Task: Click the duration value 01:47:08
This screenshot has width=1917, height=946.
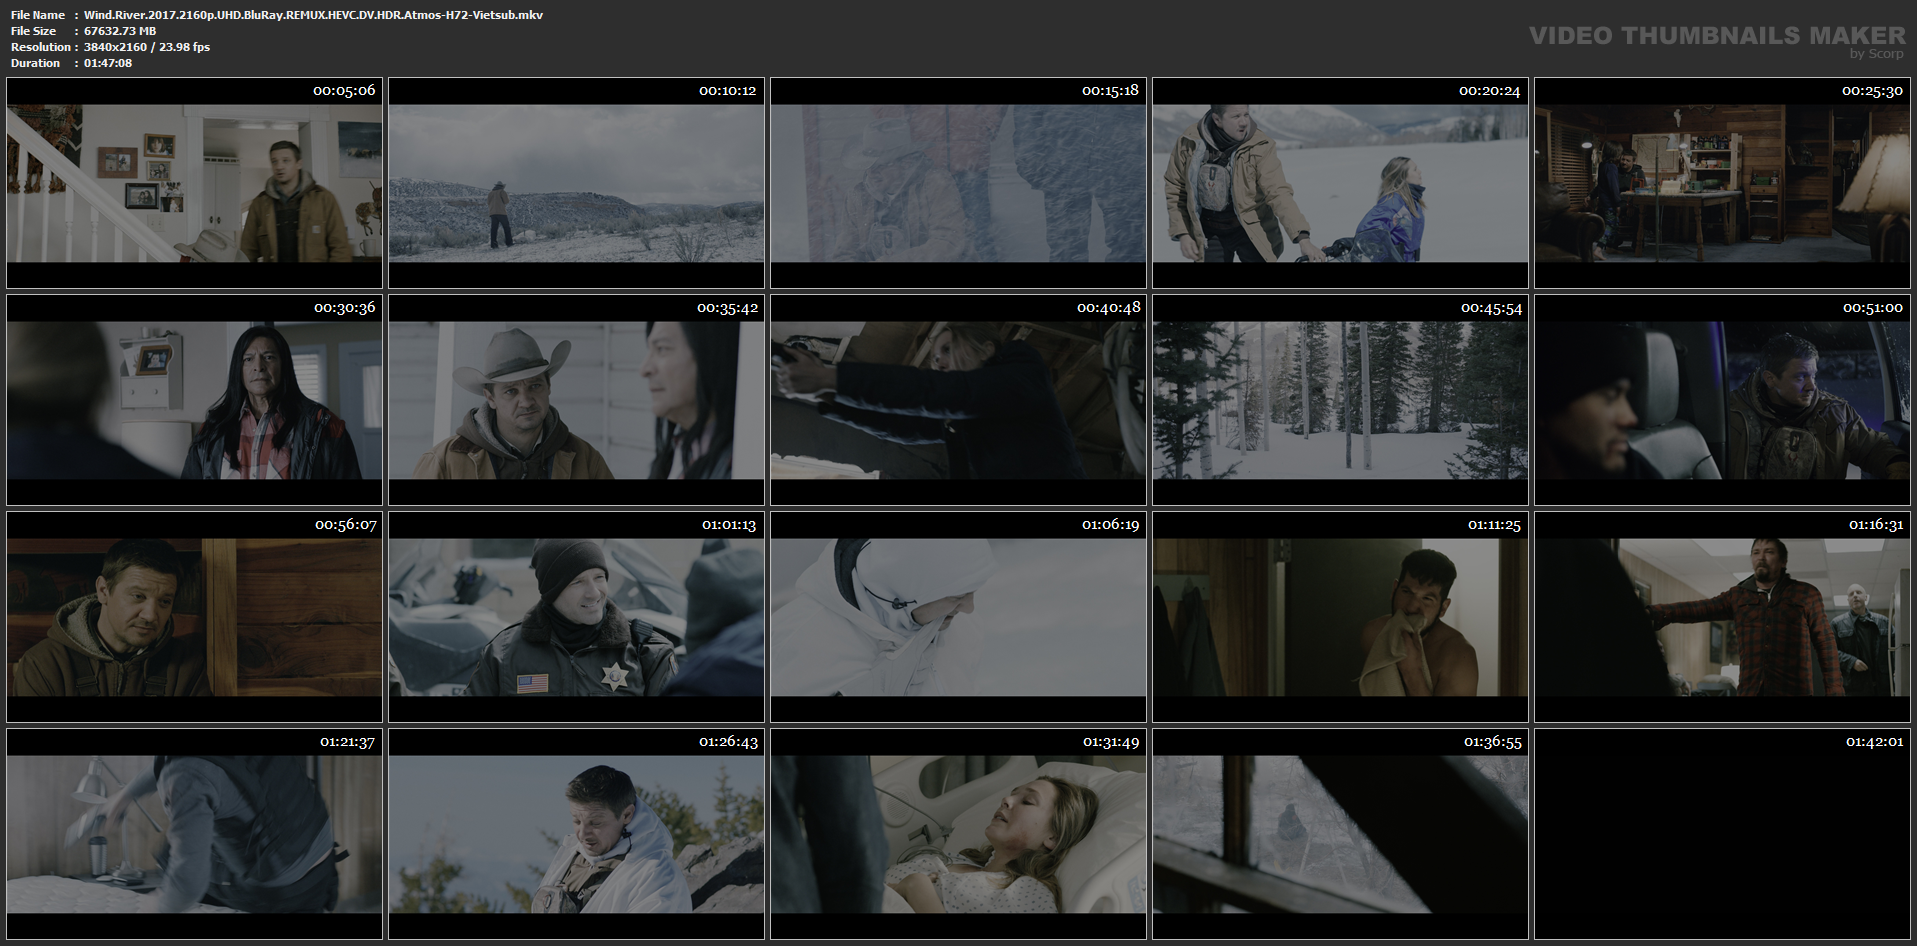Action: (108, 63)
